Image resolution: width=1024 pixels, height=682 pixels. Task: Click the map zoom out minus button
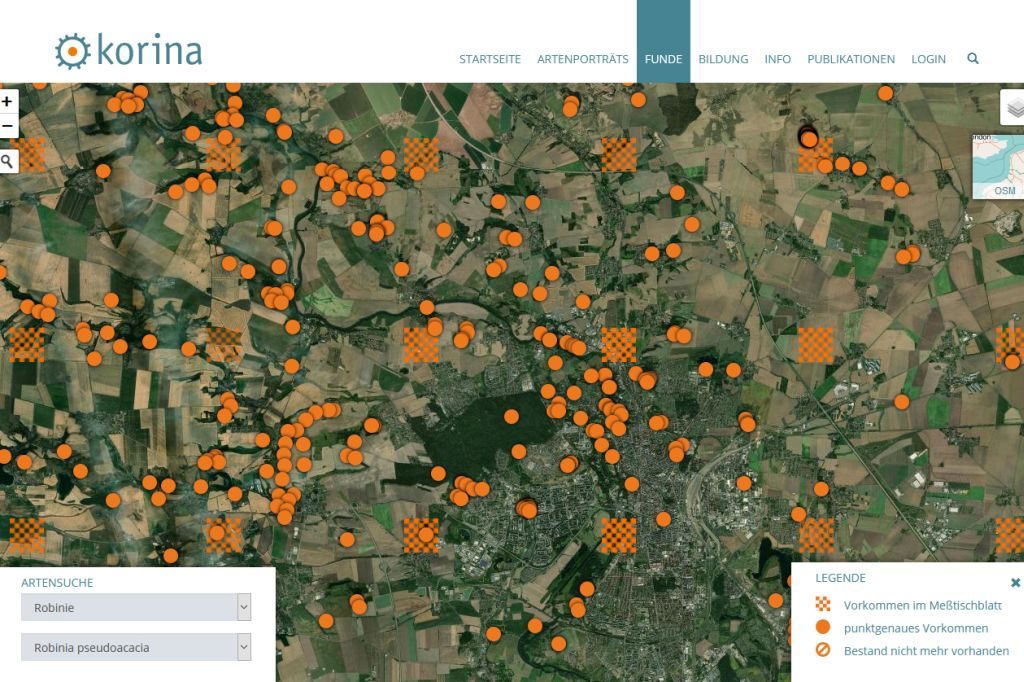[8, 127]
